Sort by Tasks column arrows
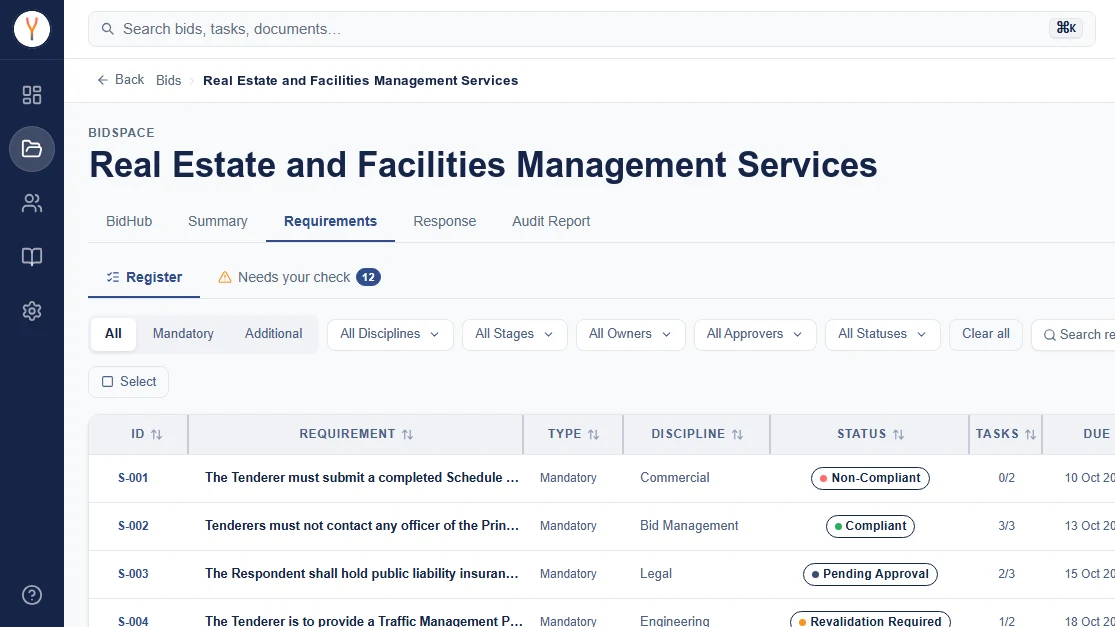The width and height of the screenshot is (1115, 627). click(x=1030, y=434)
